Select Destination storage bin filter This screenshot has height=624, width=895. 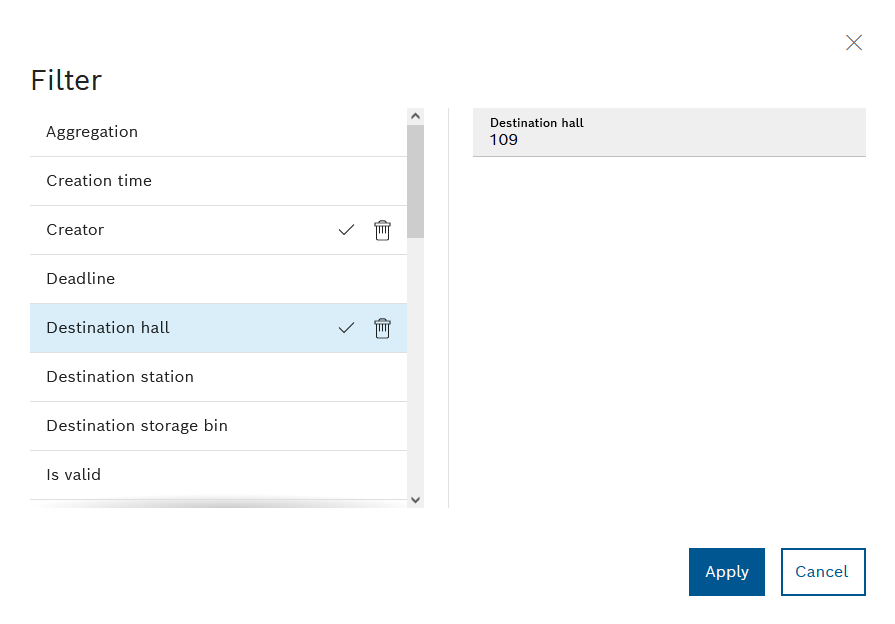click(219, 426)
